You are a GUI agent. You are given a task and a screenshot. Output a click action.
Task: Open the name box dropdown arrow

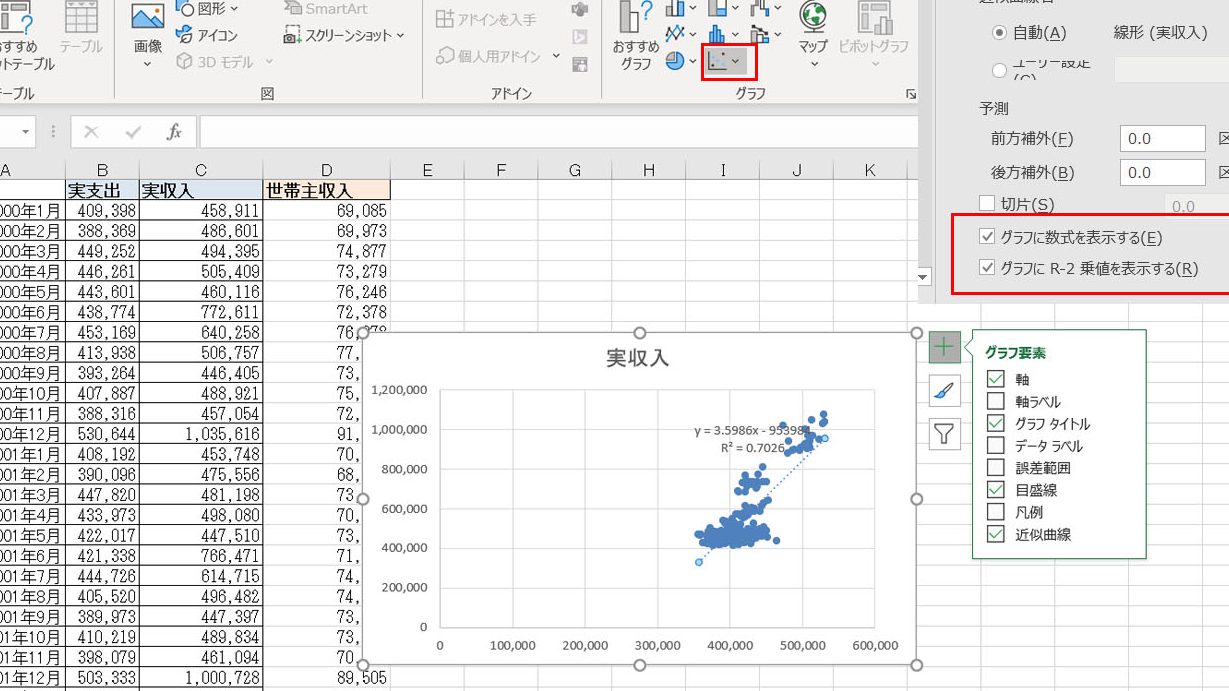[x=26, y=132]
